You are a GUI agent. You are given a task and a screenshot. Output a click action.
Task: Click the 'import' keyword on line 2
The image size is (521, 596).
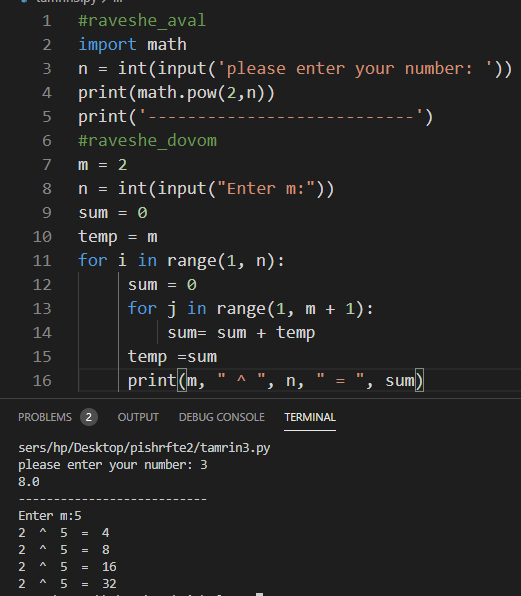107,44
